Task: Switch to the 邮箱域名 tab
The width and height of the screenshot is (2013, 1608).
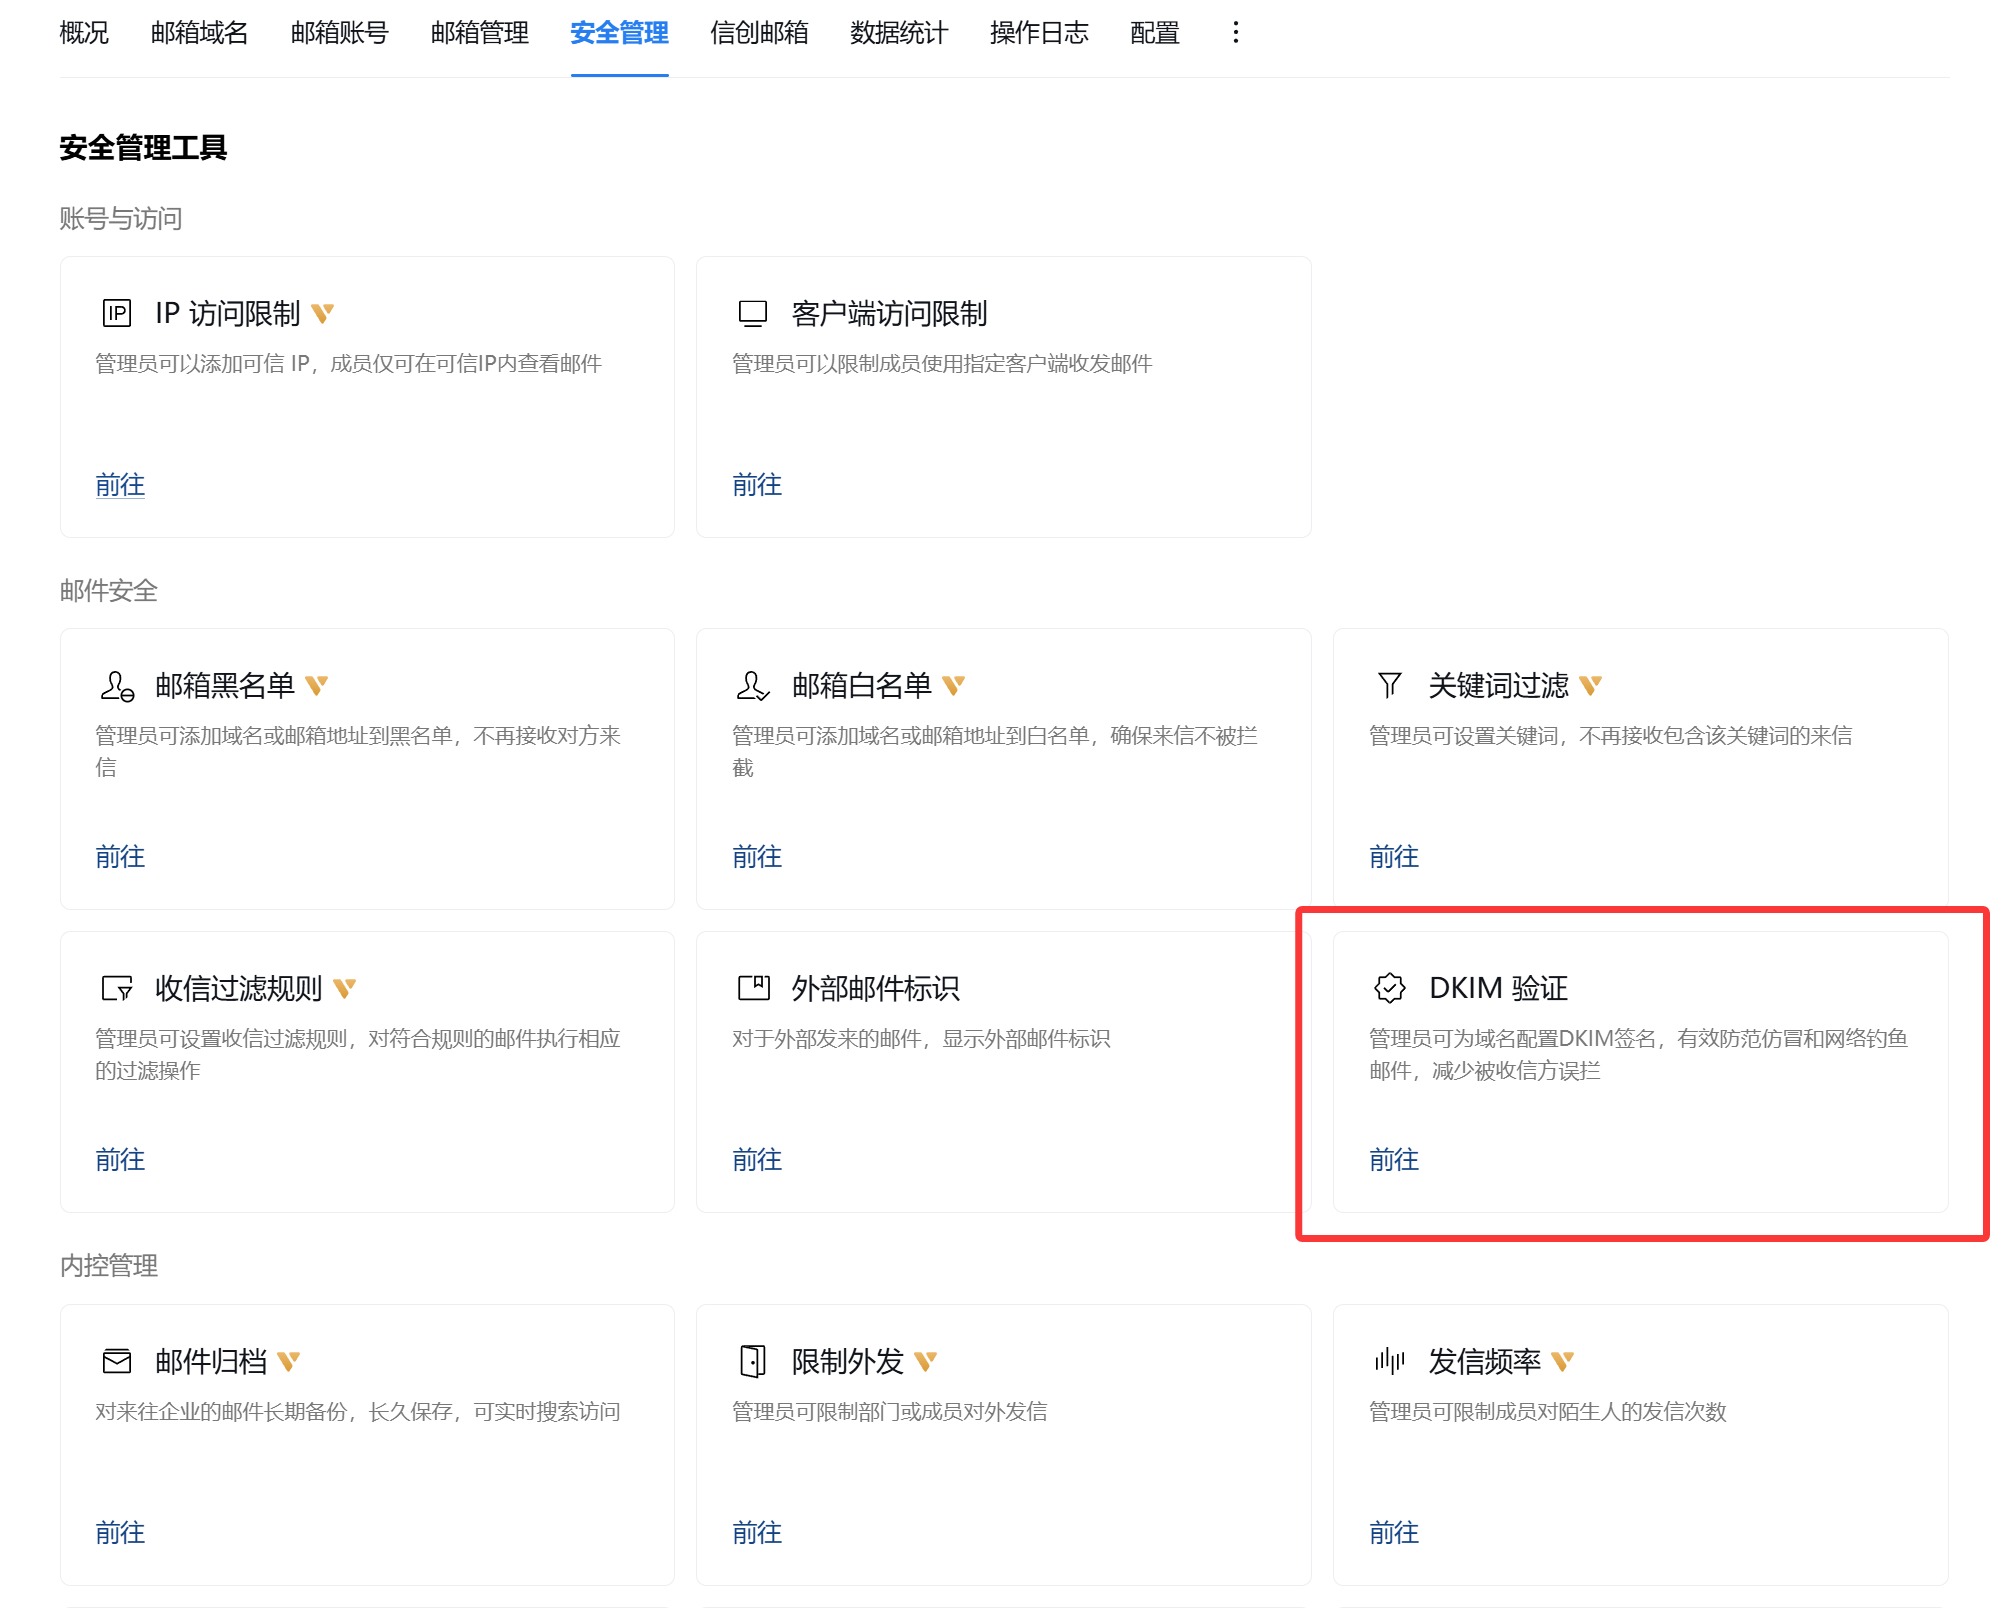Action: (x=199, y=33)
